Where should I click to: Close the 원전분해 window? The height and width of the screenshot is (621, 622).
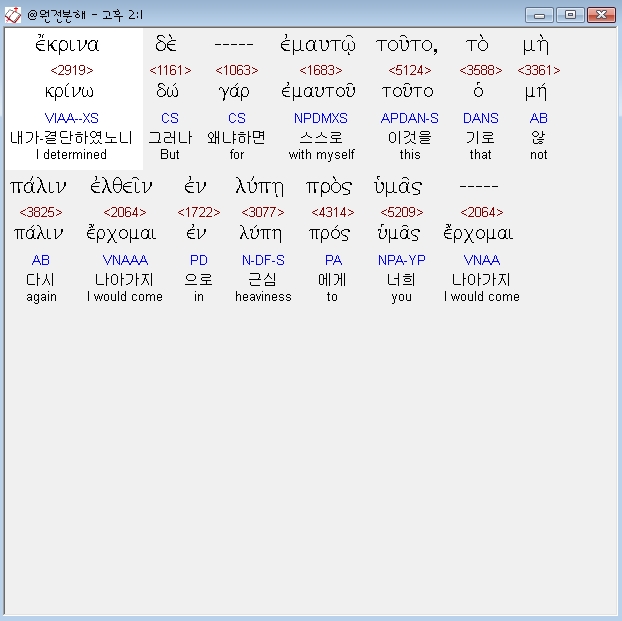coord(601,15)
